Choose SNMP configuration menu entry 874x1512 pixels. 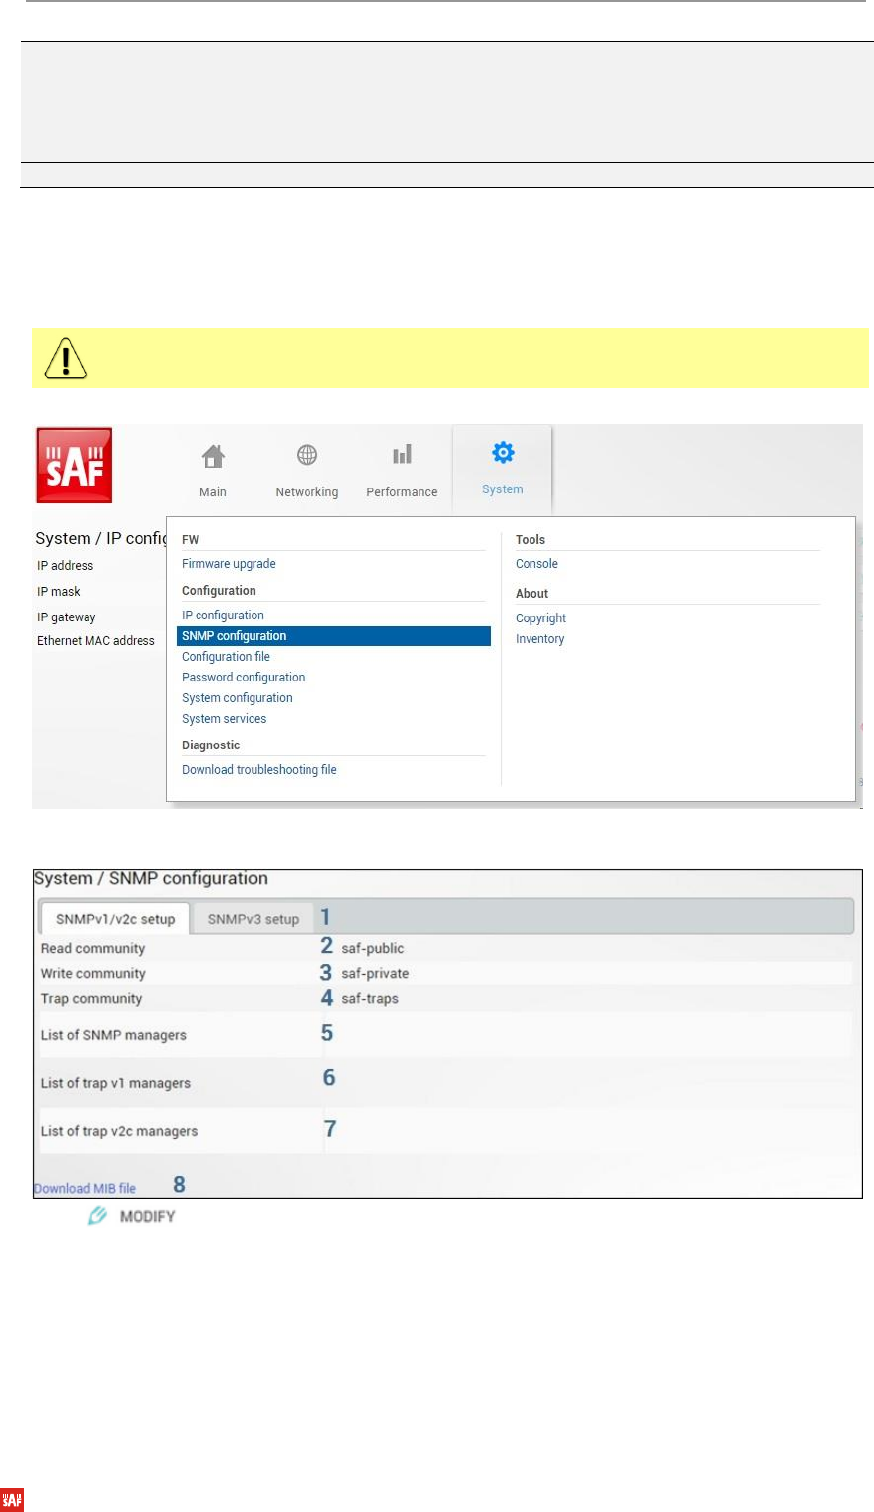(x=334, y=636)
